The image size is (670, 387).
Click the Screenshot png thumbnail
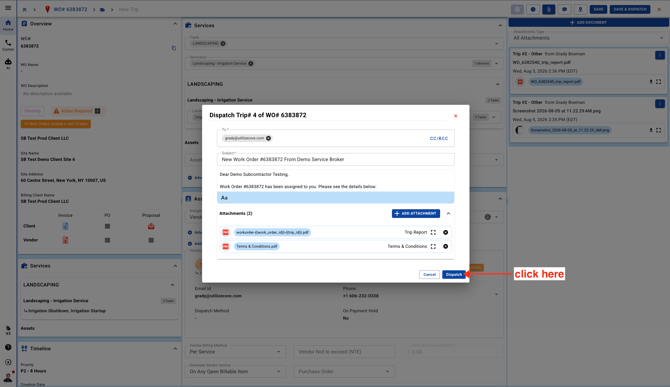pyautogui.click(x=520, y=130)
